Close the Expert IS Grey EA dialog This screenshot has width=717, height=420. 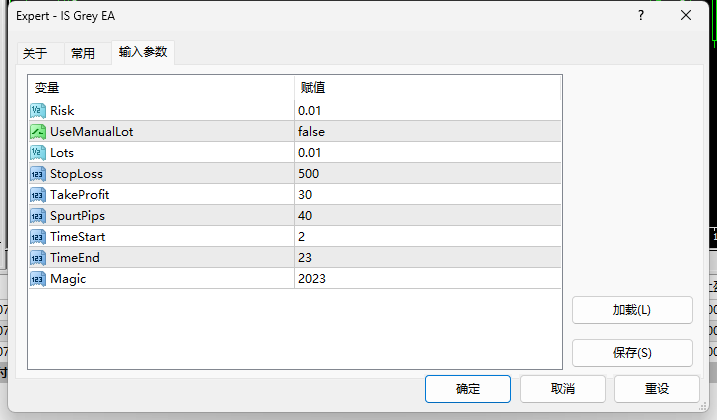(686, 16)
